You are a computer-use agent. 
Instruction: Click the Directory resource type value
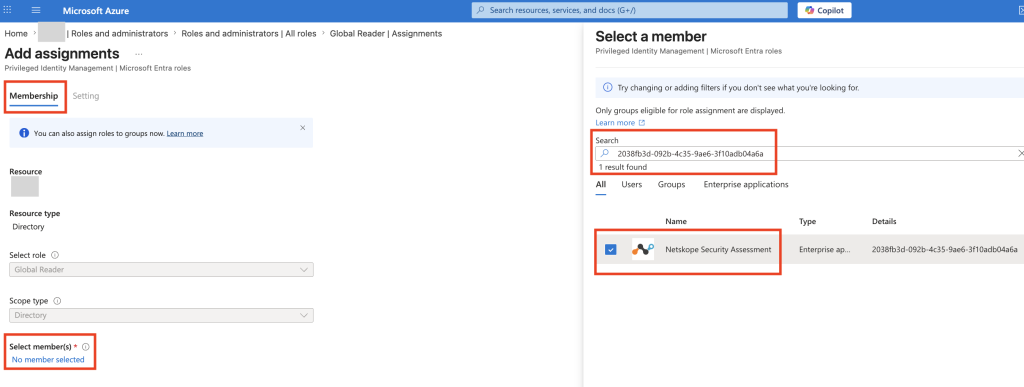(28, 227)
